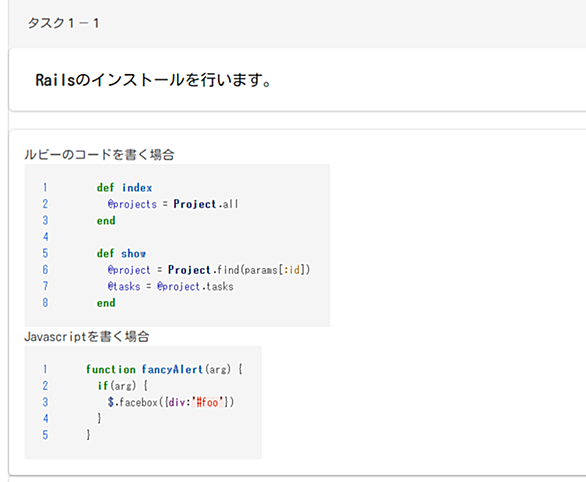Screen dimensions: 586x482
Task: Click the line '@tasks = @project.tasks'
Action: pyautogui.click(x=170, y=286)
